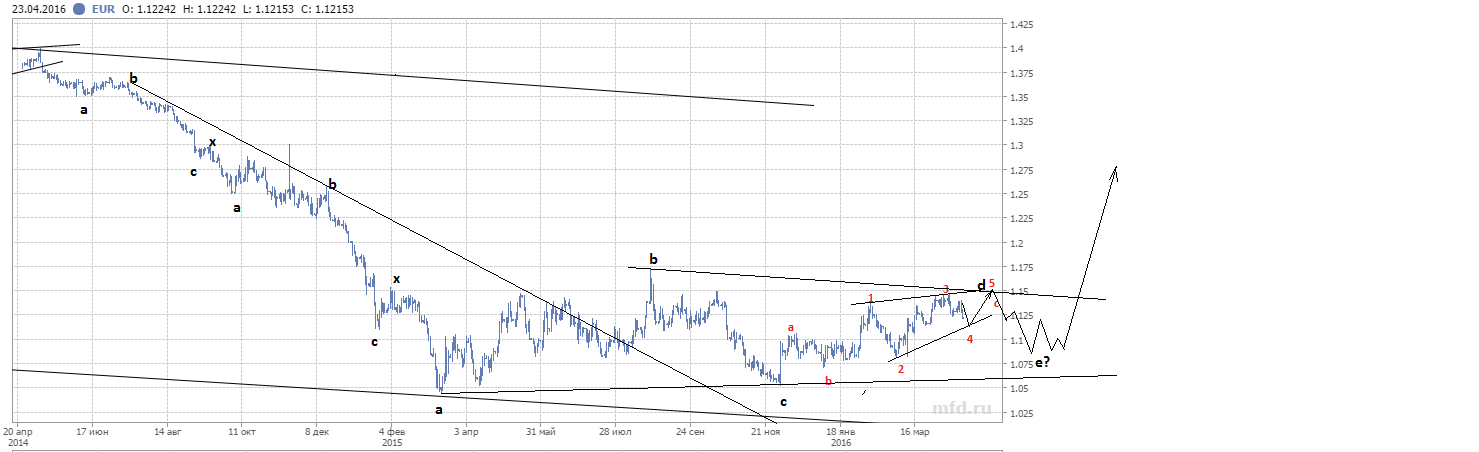1479x452 pixels.
Task: Click the red '4' wave marker
Action: pos(970,338)
